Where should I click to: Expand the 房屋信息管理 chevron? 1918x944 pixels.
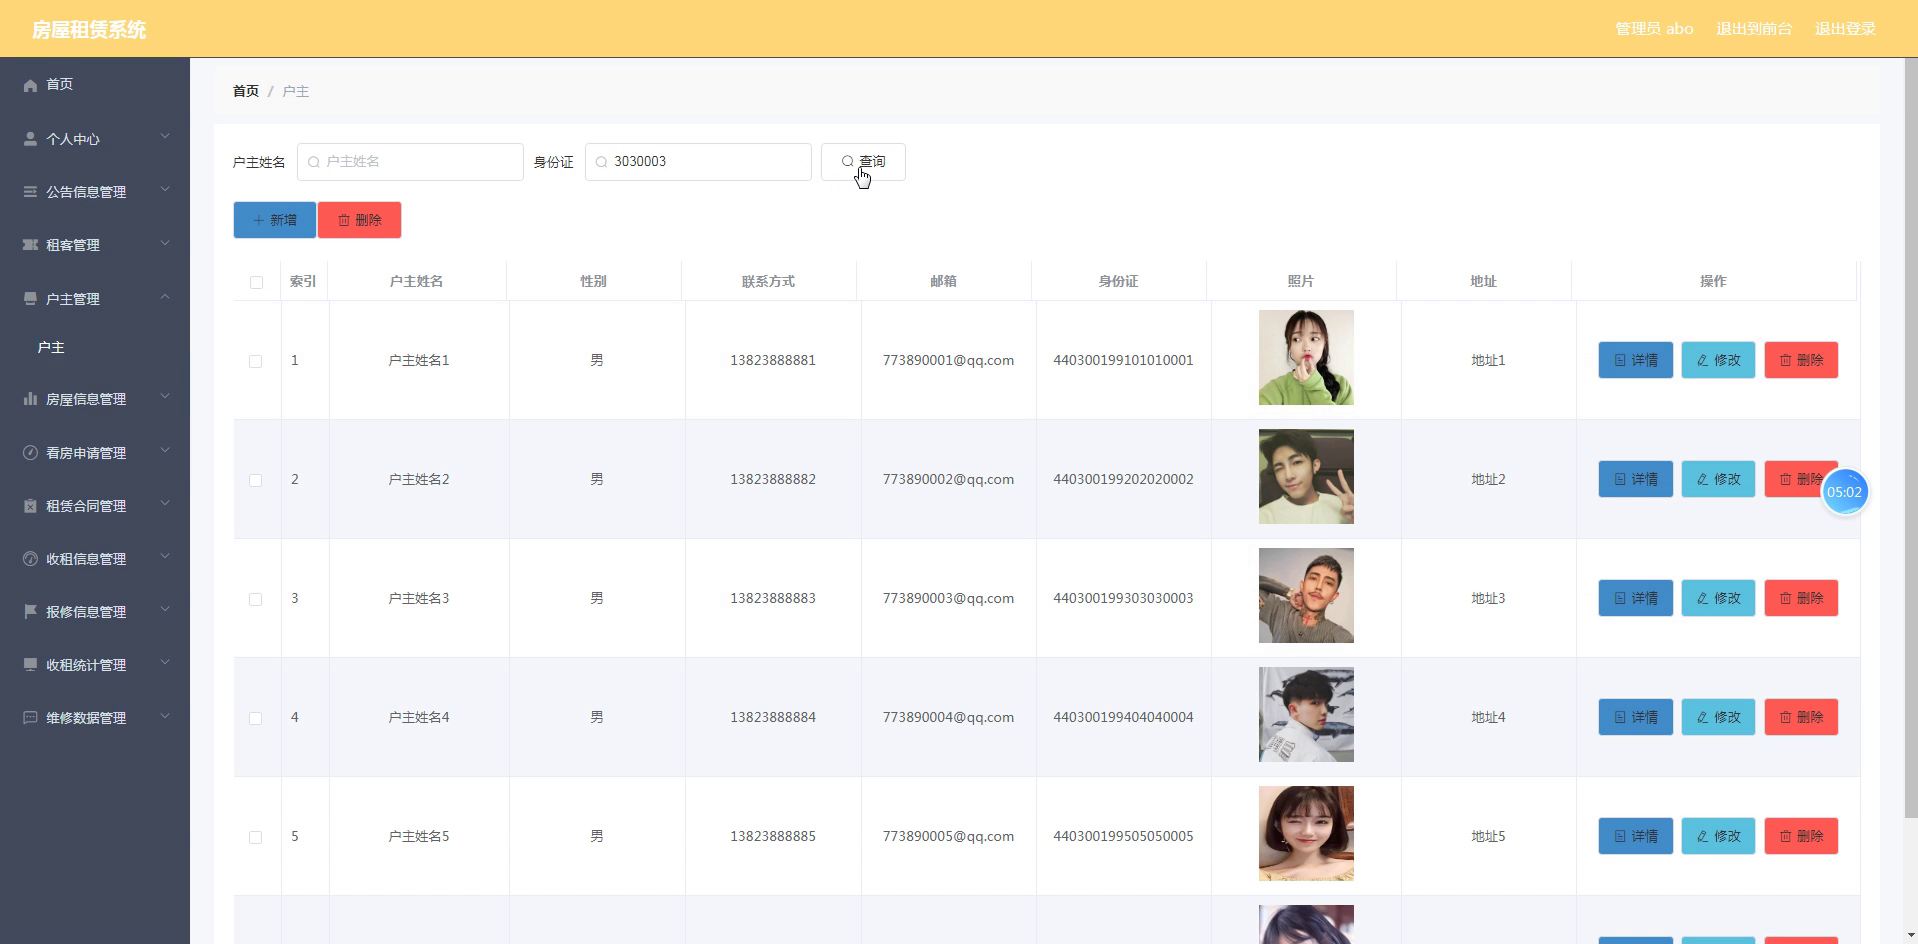click(165, 397)
